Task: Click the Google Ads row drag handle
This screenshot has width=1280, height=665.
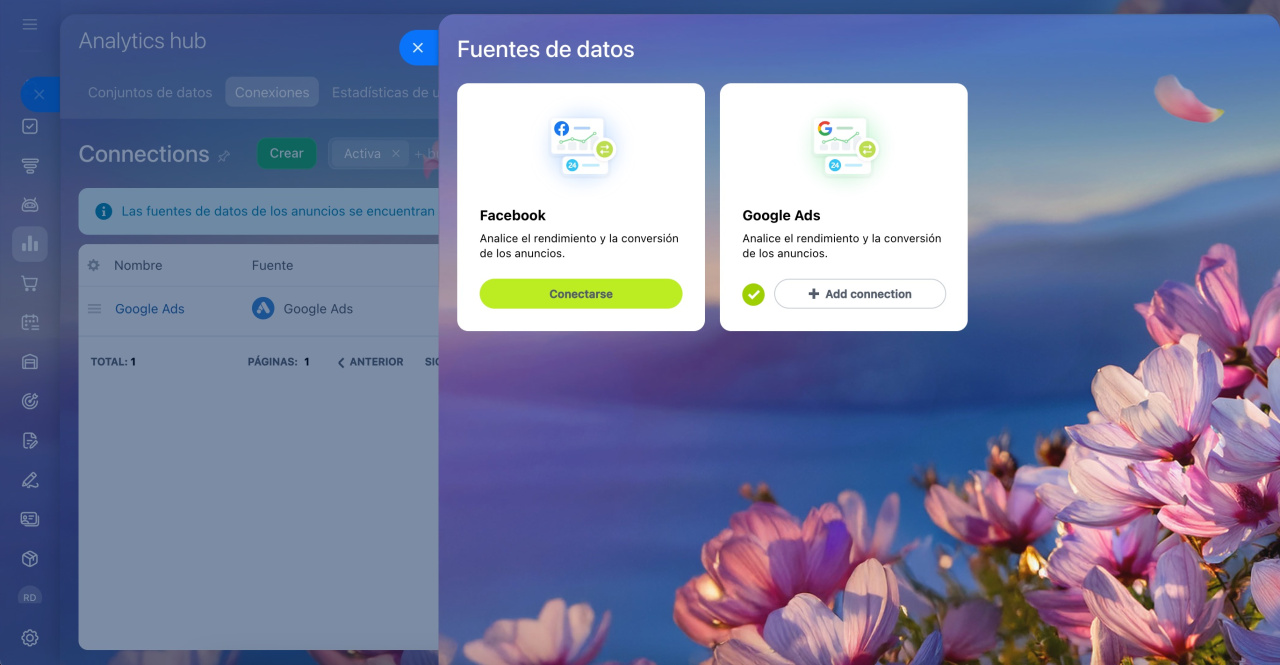Action: (x=94, y=309)
